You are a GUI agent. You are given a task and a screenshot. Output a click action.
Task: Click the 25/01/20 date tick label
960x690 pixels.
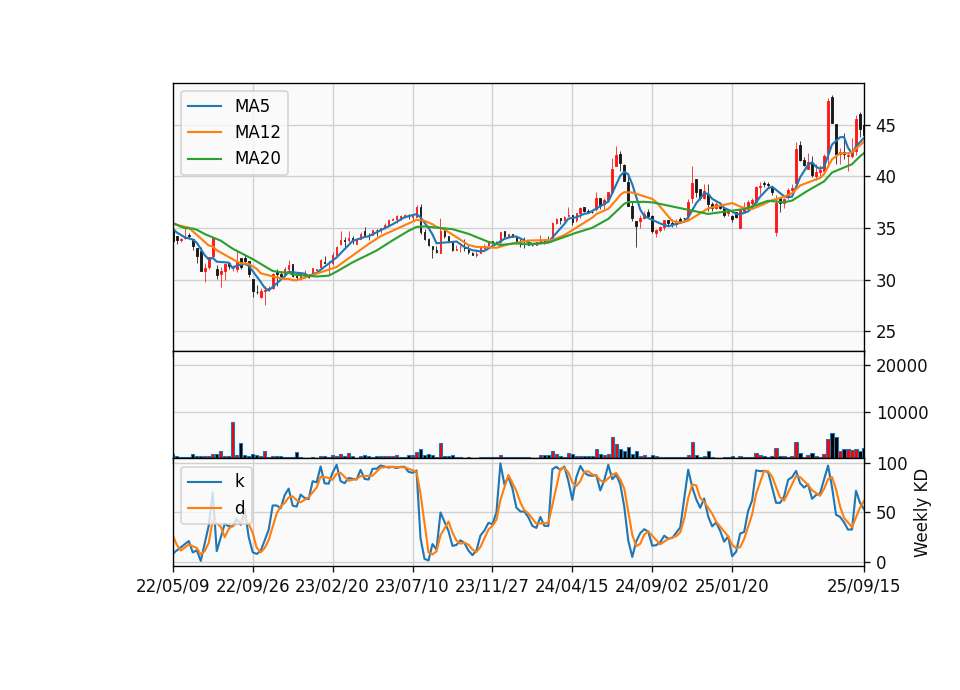click(x=732, y=586)
